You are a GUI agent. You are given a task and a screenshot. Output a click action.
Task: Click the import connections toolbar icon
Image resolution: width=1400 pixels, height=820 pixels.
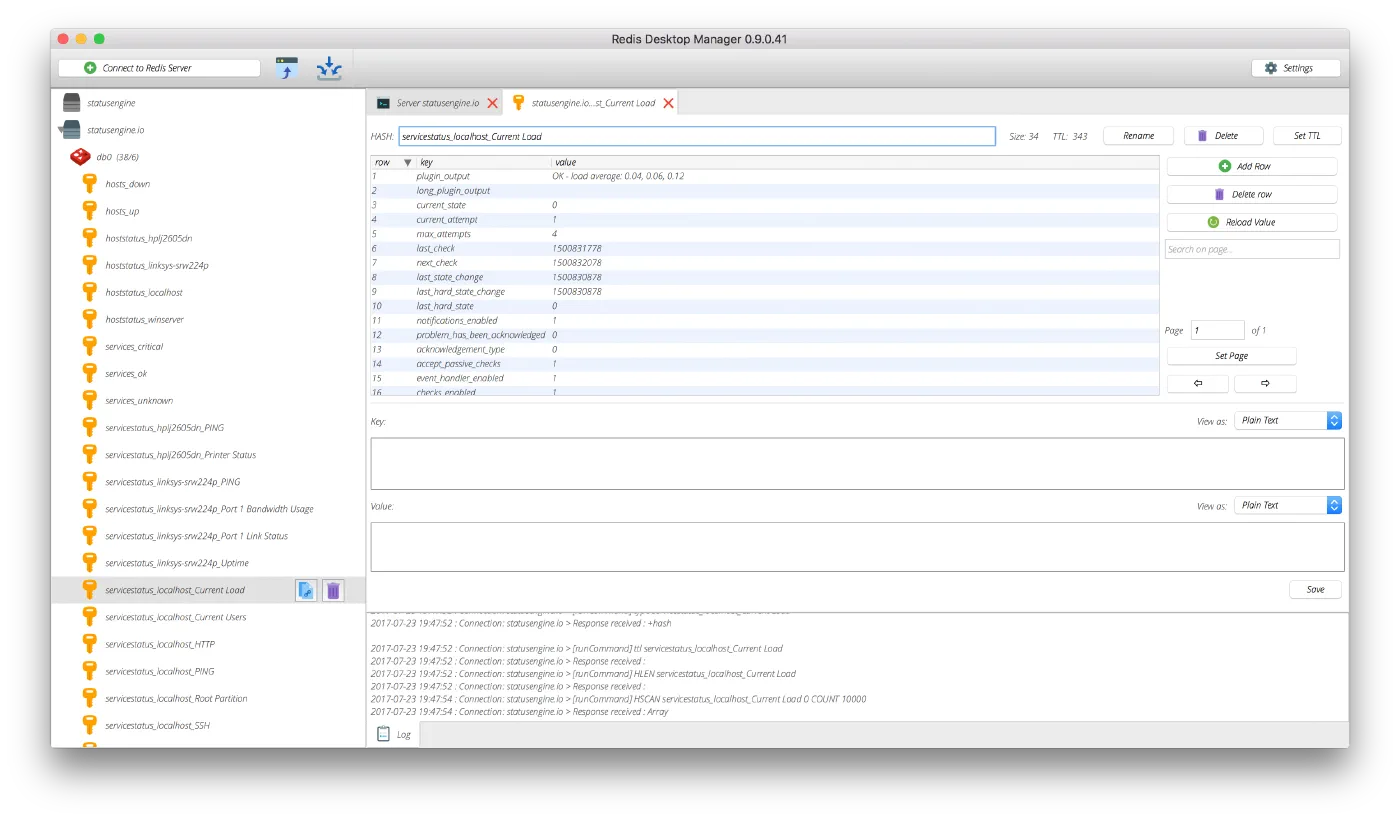(287, 68)
